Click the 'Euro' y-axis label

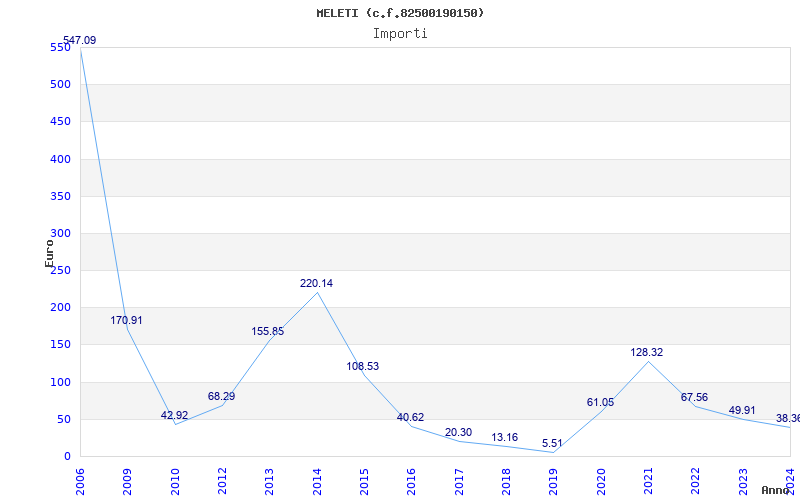[49, 254]
